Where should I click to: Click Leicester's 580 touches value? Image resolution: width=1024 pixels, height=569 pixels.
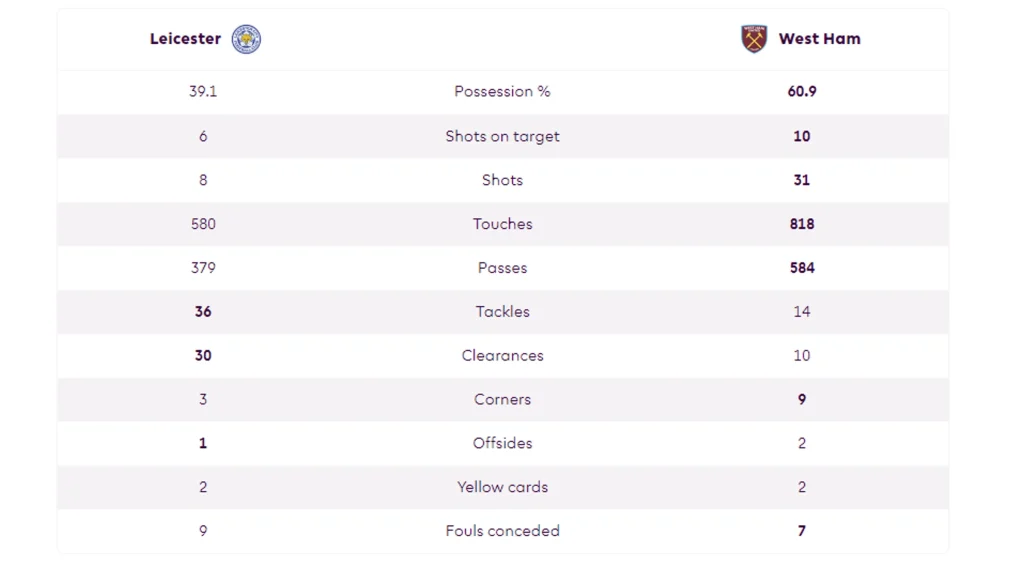pyautogui.click(x=203, y=224)
